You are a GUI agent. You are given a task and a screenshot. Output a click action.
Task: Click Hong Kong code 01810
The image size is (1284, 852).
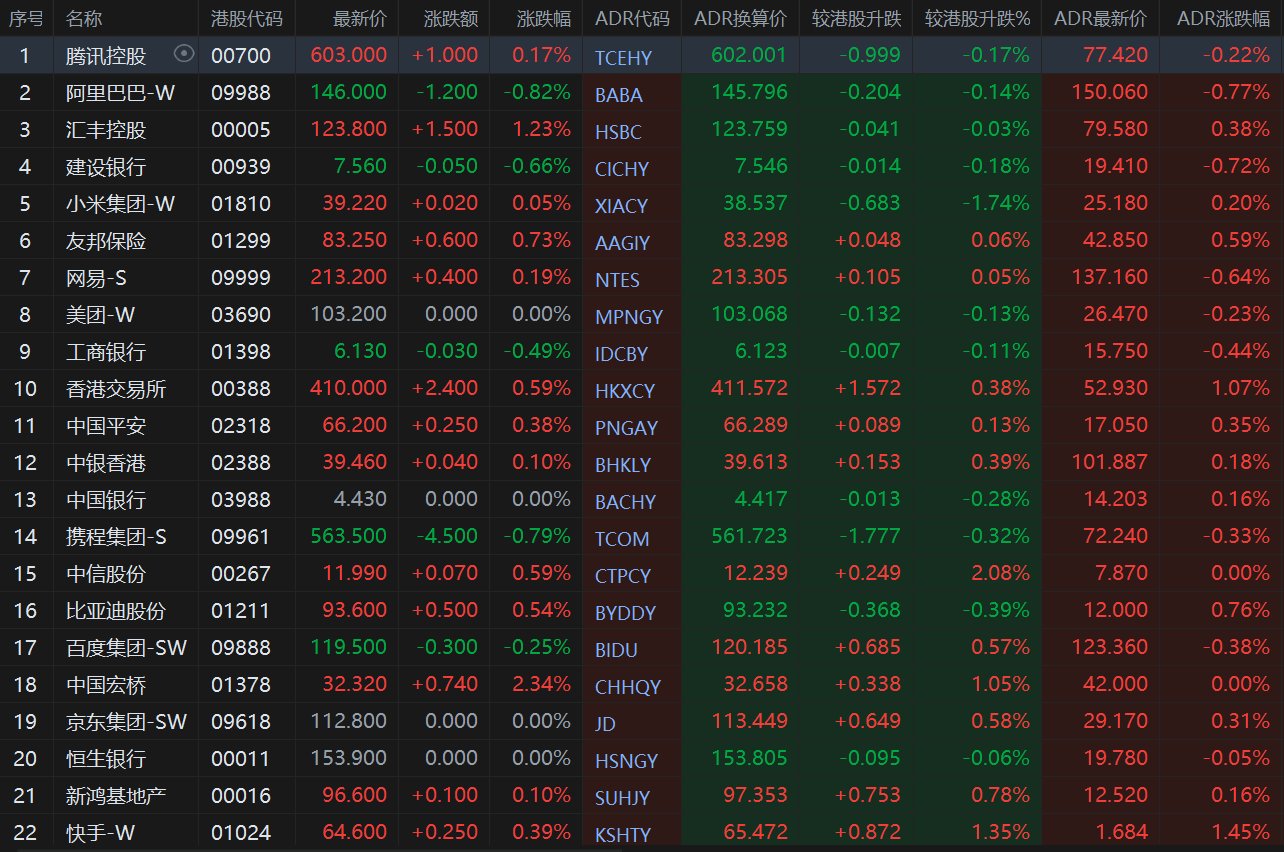click(241, 204)
